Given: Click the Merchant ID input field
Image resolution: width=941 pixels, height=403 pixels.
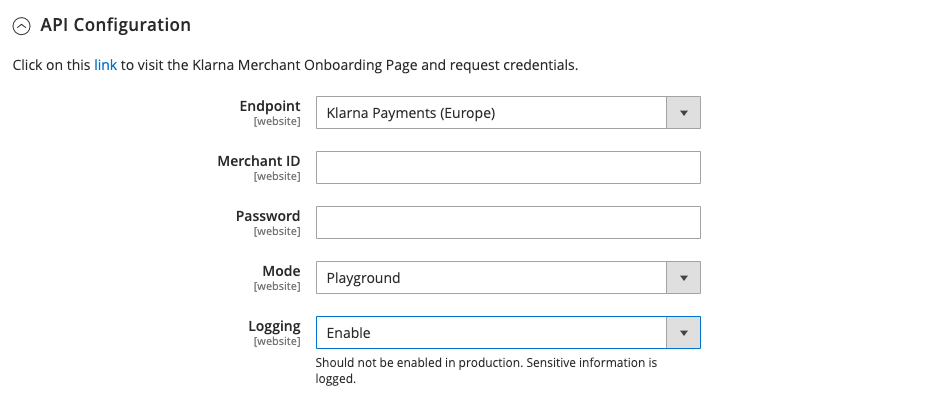Looking at the screenshot, I should [x=508, y=167].
